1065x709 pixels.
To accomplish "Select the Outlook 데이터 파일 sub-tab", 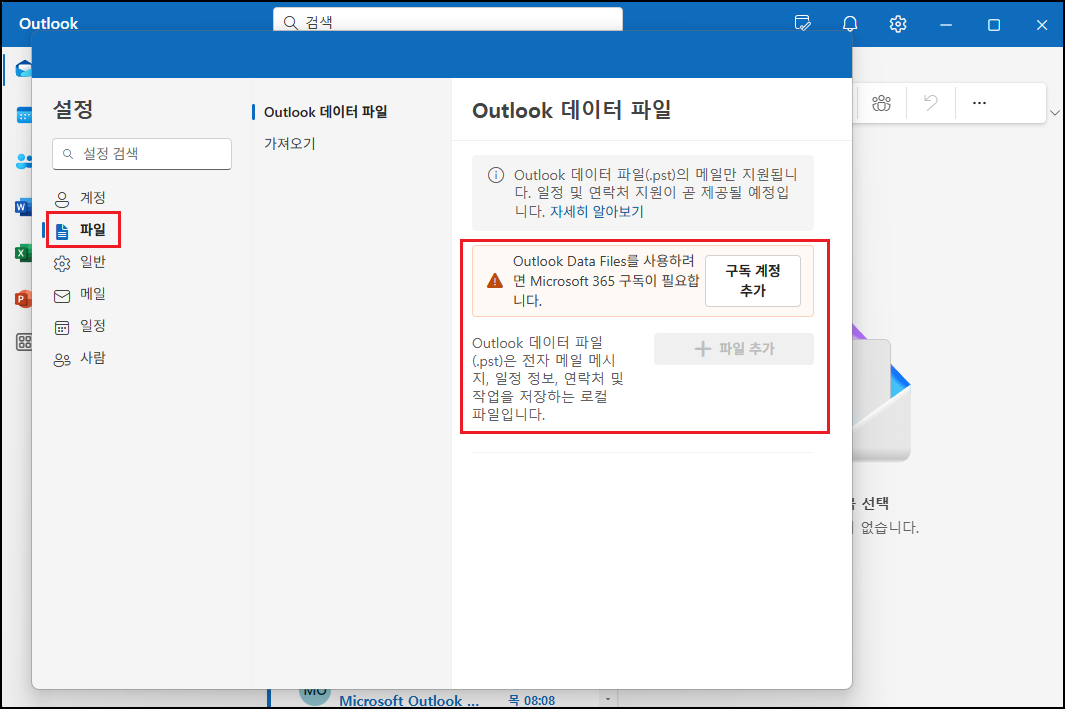I will pyautogui.click(x=325, y=112).
